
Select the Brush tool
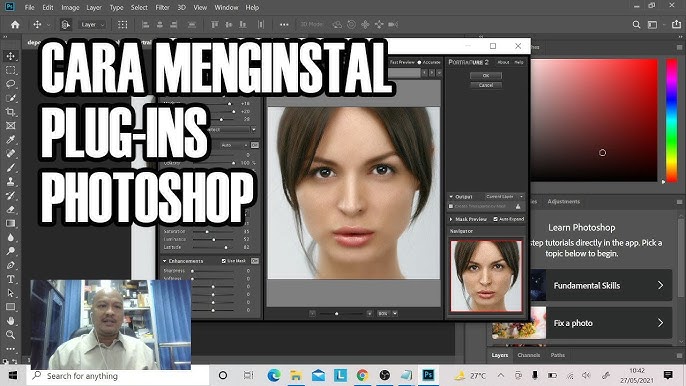tap(10, 168)
